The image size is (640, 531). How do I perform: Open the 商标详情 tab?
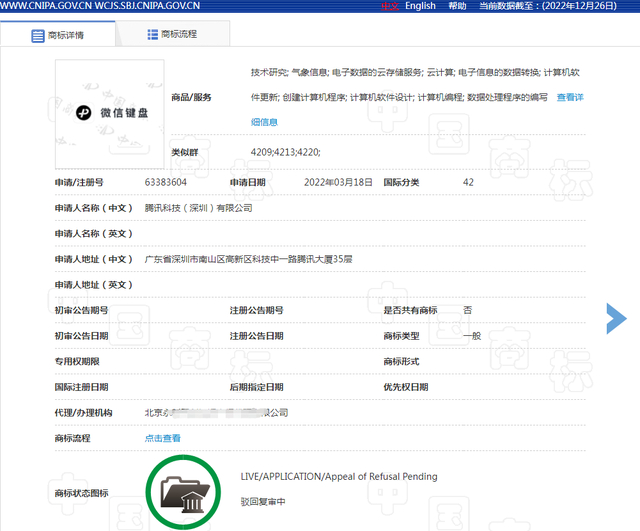(58, 35)
